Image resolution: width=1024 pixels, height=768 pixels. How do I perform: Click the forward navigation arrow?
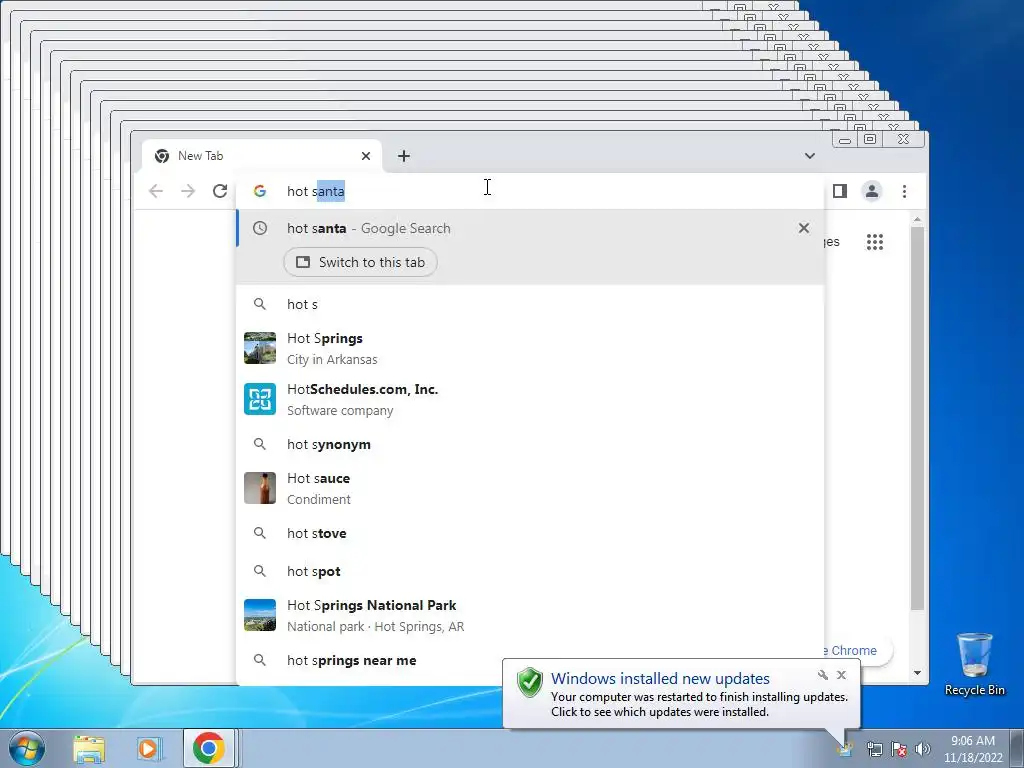pos(188,191)
